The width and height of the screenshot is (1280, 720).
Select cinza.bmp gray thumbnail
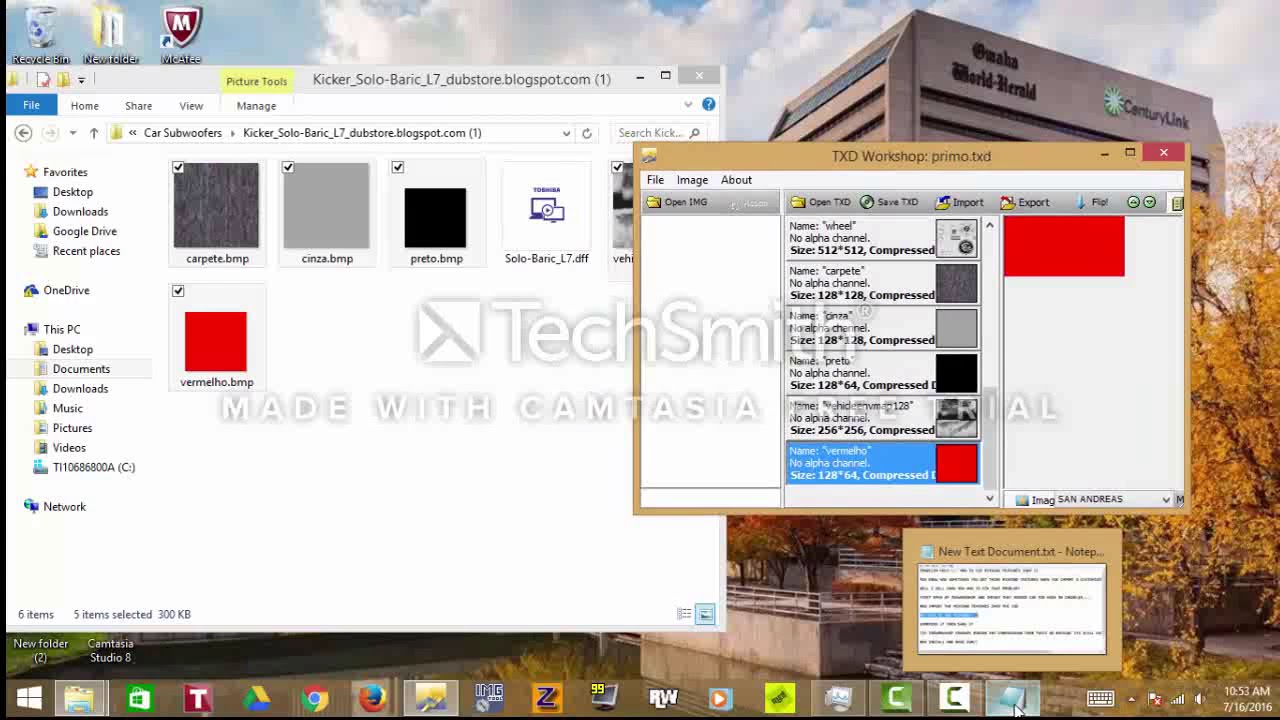point(326,206)
